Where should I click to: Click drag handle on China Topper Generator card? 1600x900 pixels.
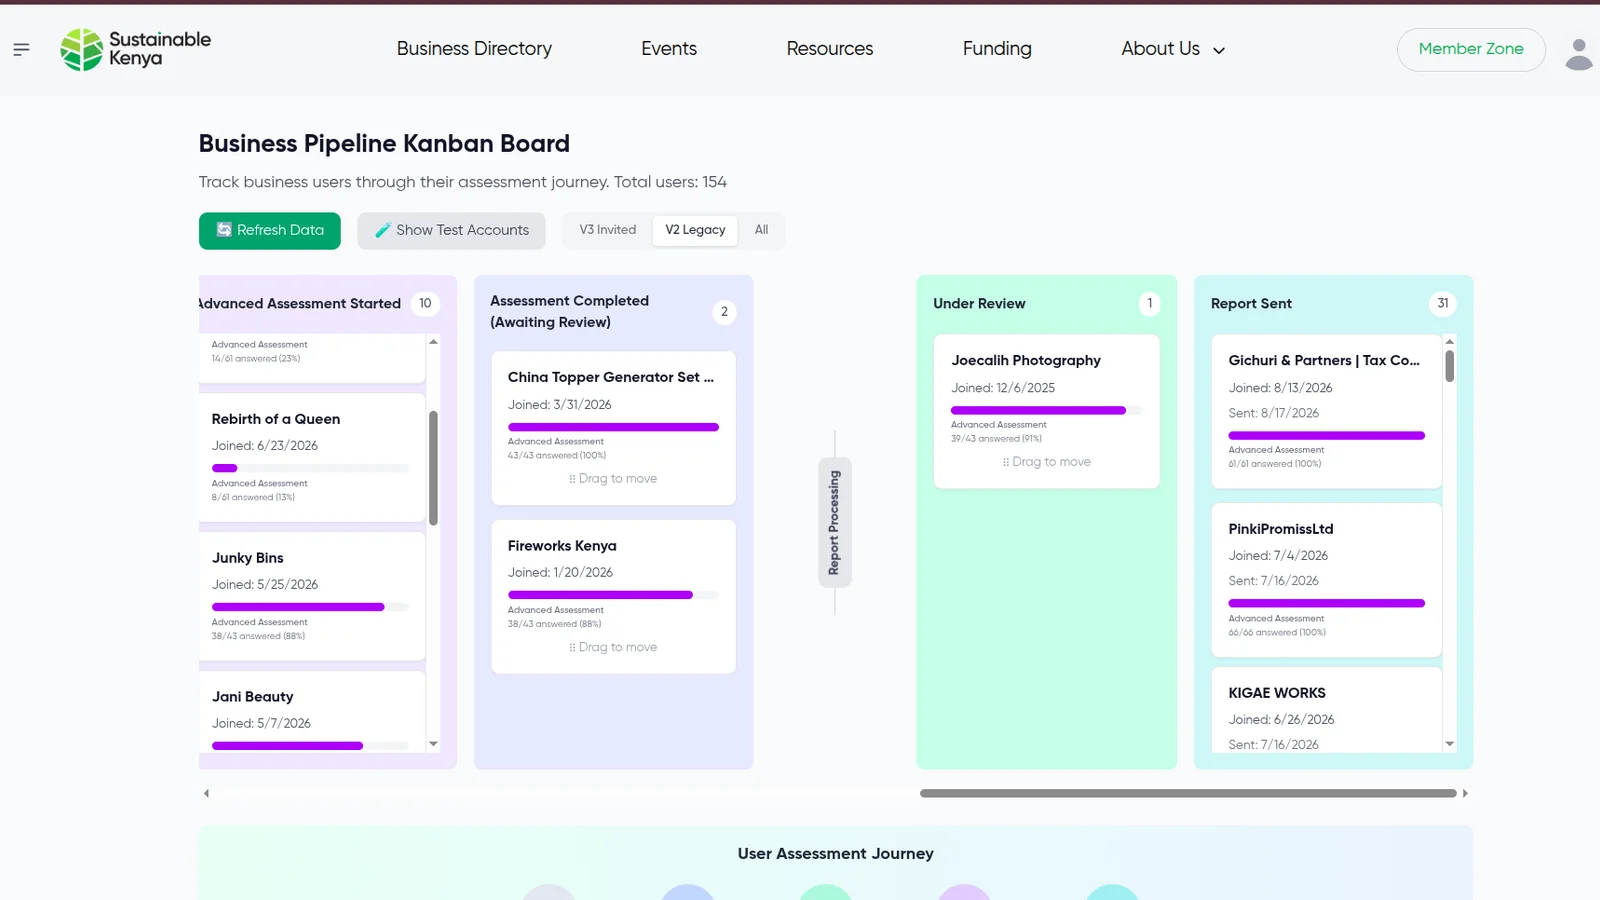[572, 479]
